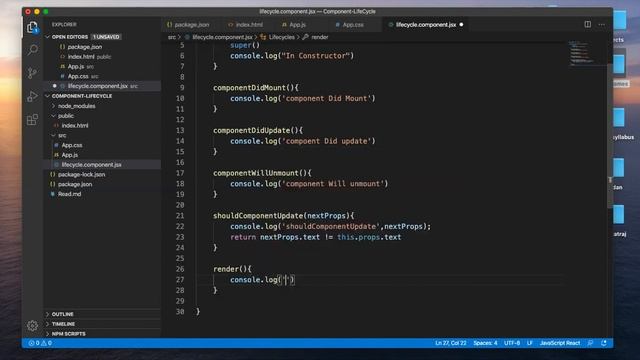Collapse the public folder
The width and height of the screenshot is (640, 360).
65,116
